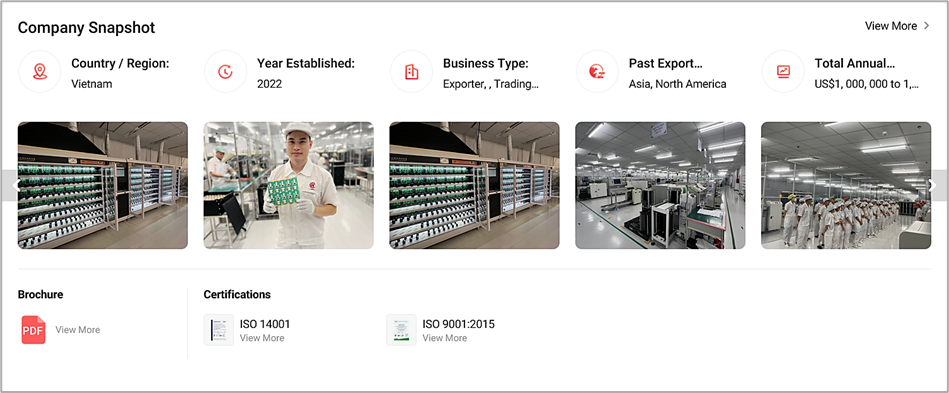Open the first photo of component storage racks
Image resolution: width=949 pixels, height=393 pixels.
click(x=103, y=185)
